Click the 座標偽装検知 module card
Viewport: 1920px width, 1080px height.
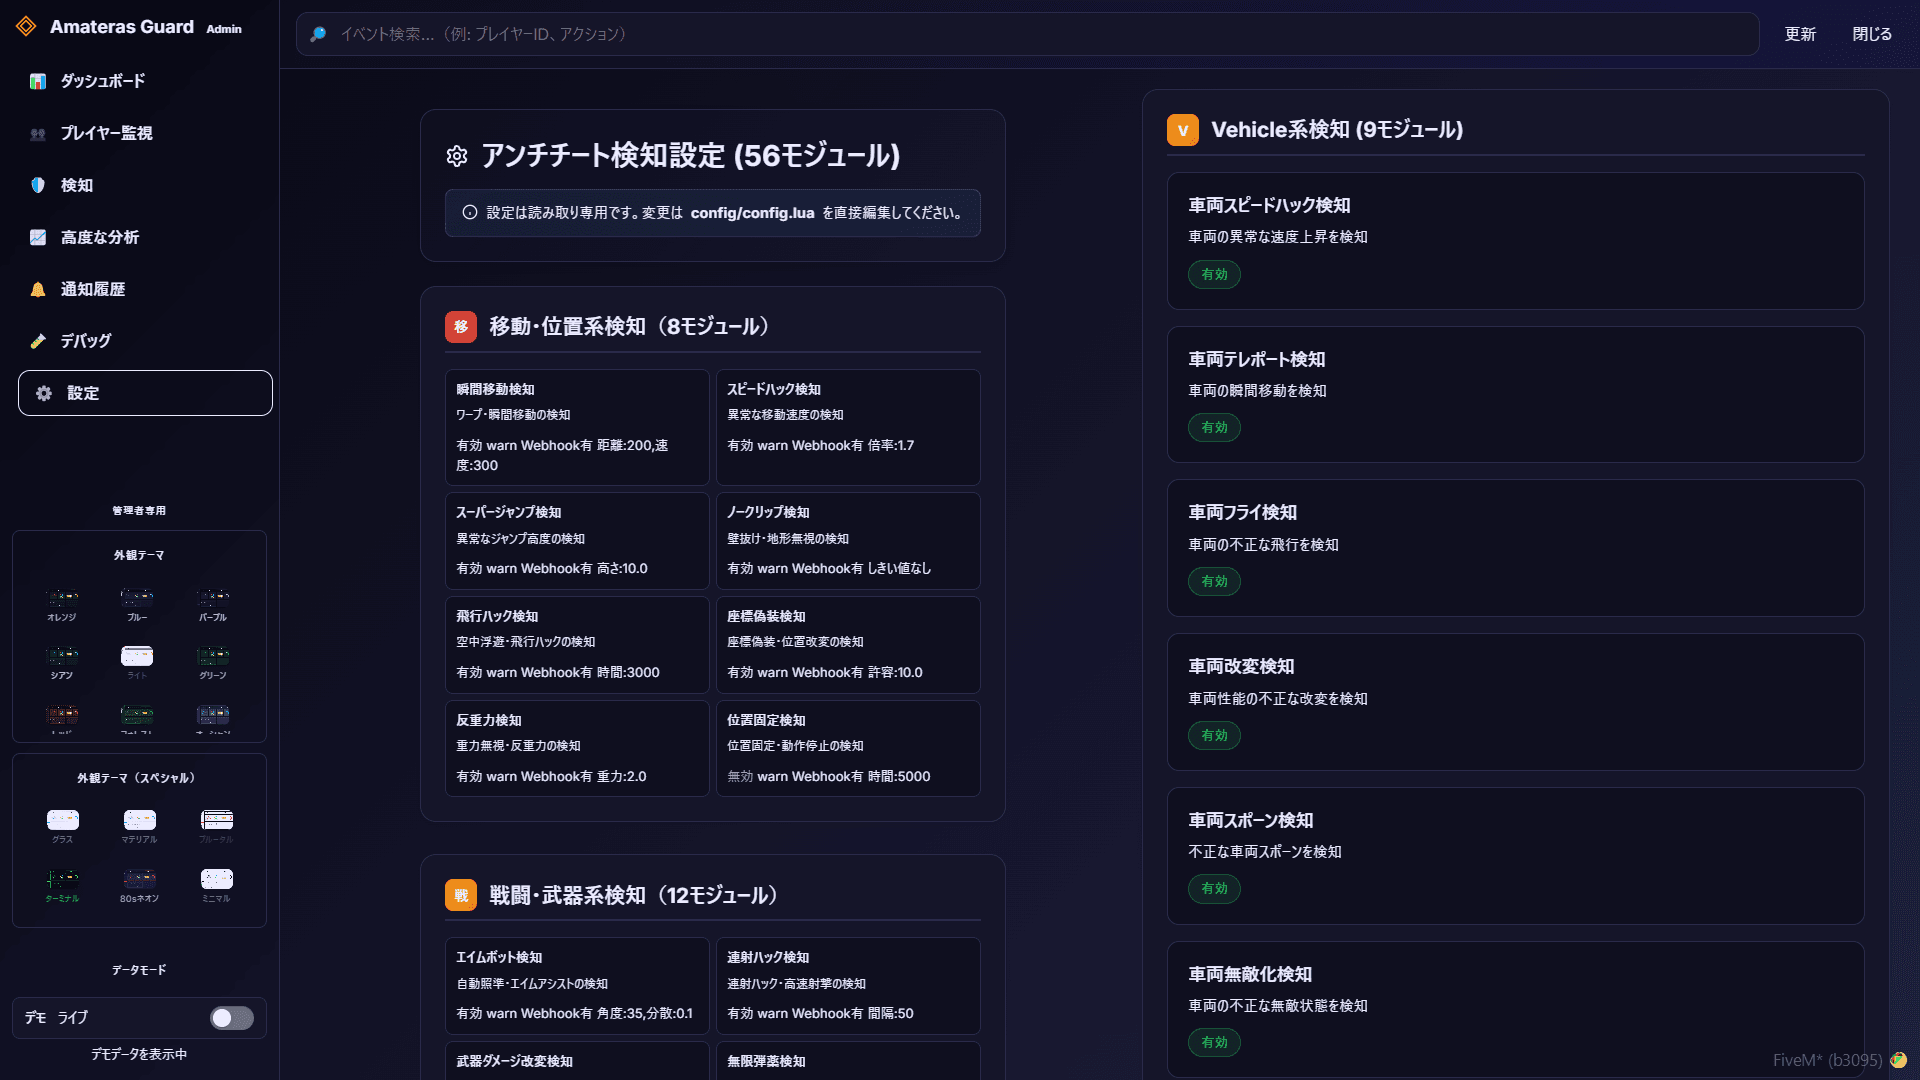pos(848,645)
